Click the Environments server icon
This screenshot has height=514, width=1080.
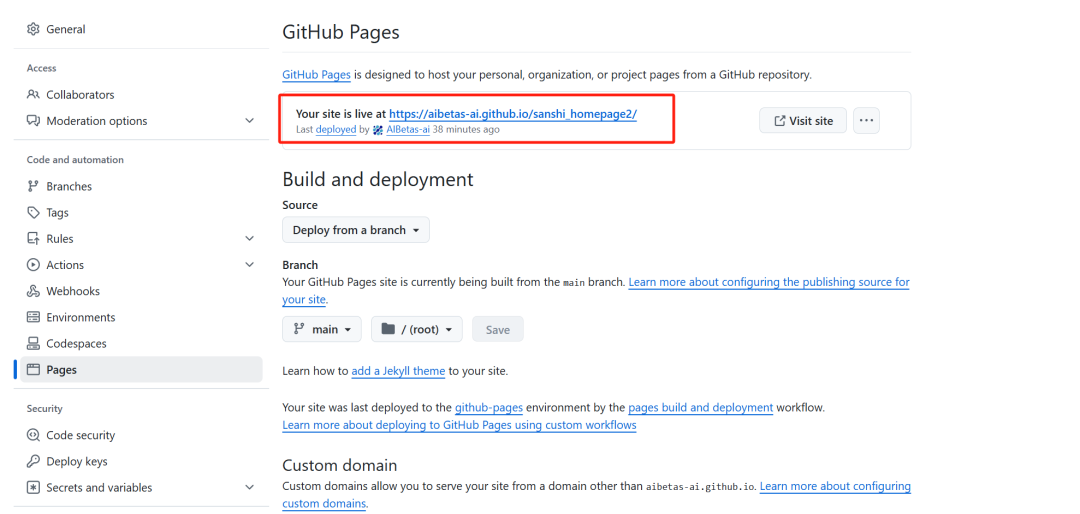coord(33,317)
